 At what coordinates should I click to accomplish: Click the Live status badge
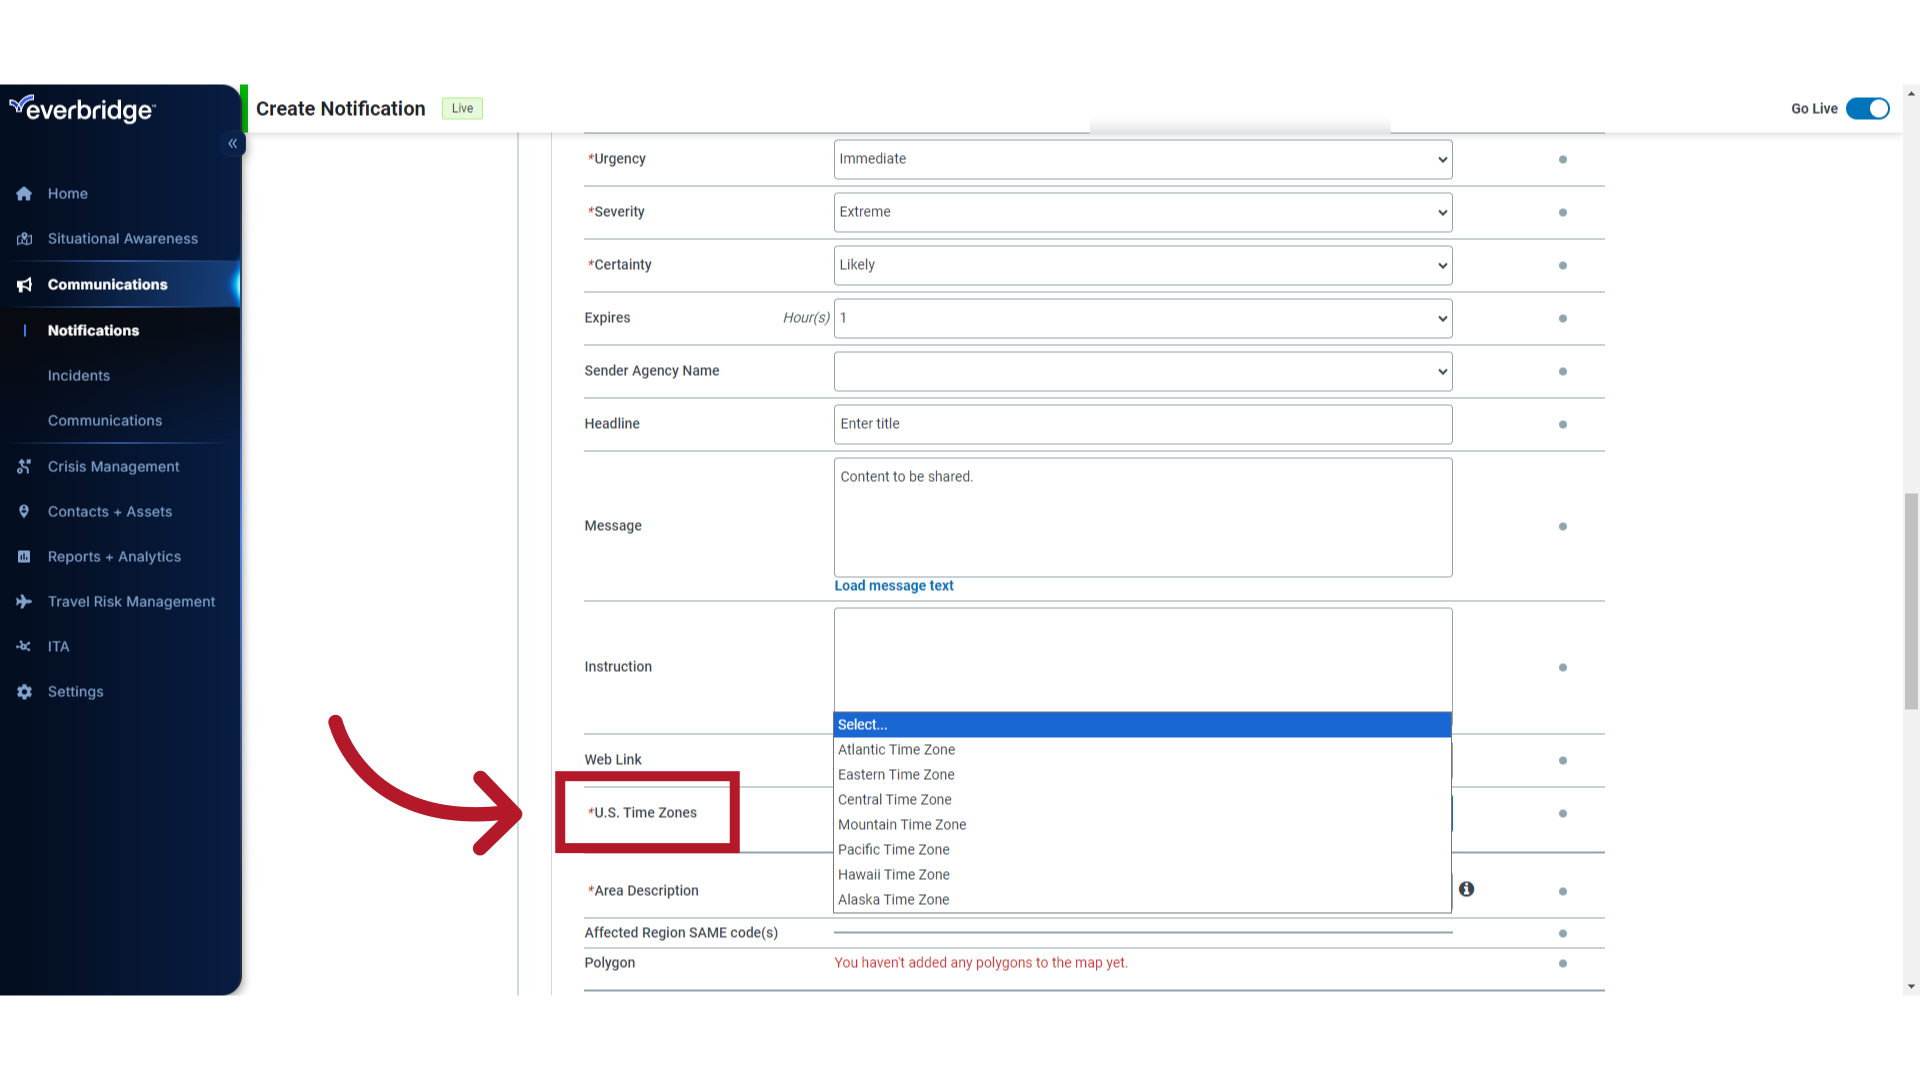coord(462,109)
